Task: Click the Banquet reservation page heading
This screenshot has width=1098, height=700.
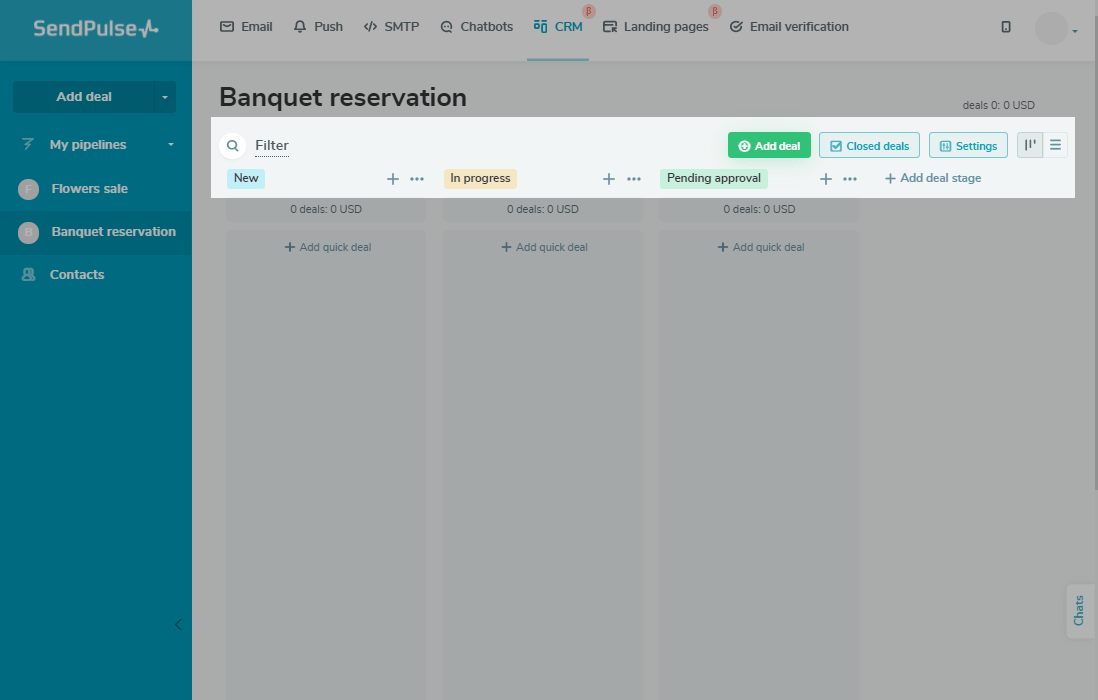Action: (x=343, y=97)
